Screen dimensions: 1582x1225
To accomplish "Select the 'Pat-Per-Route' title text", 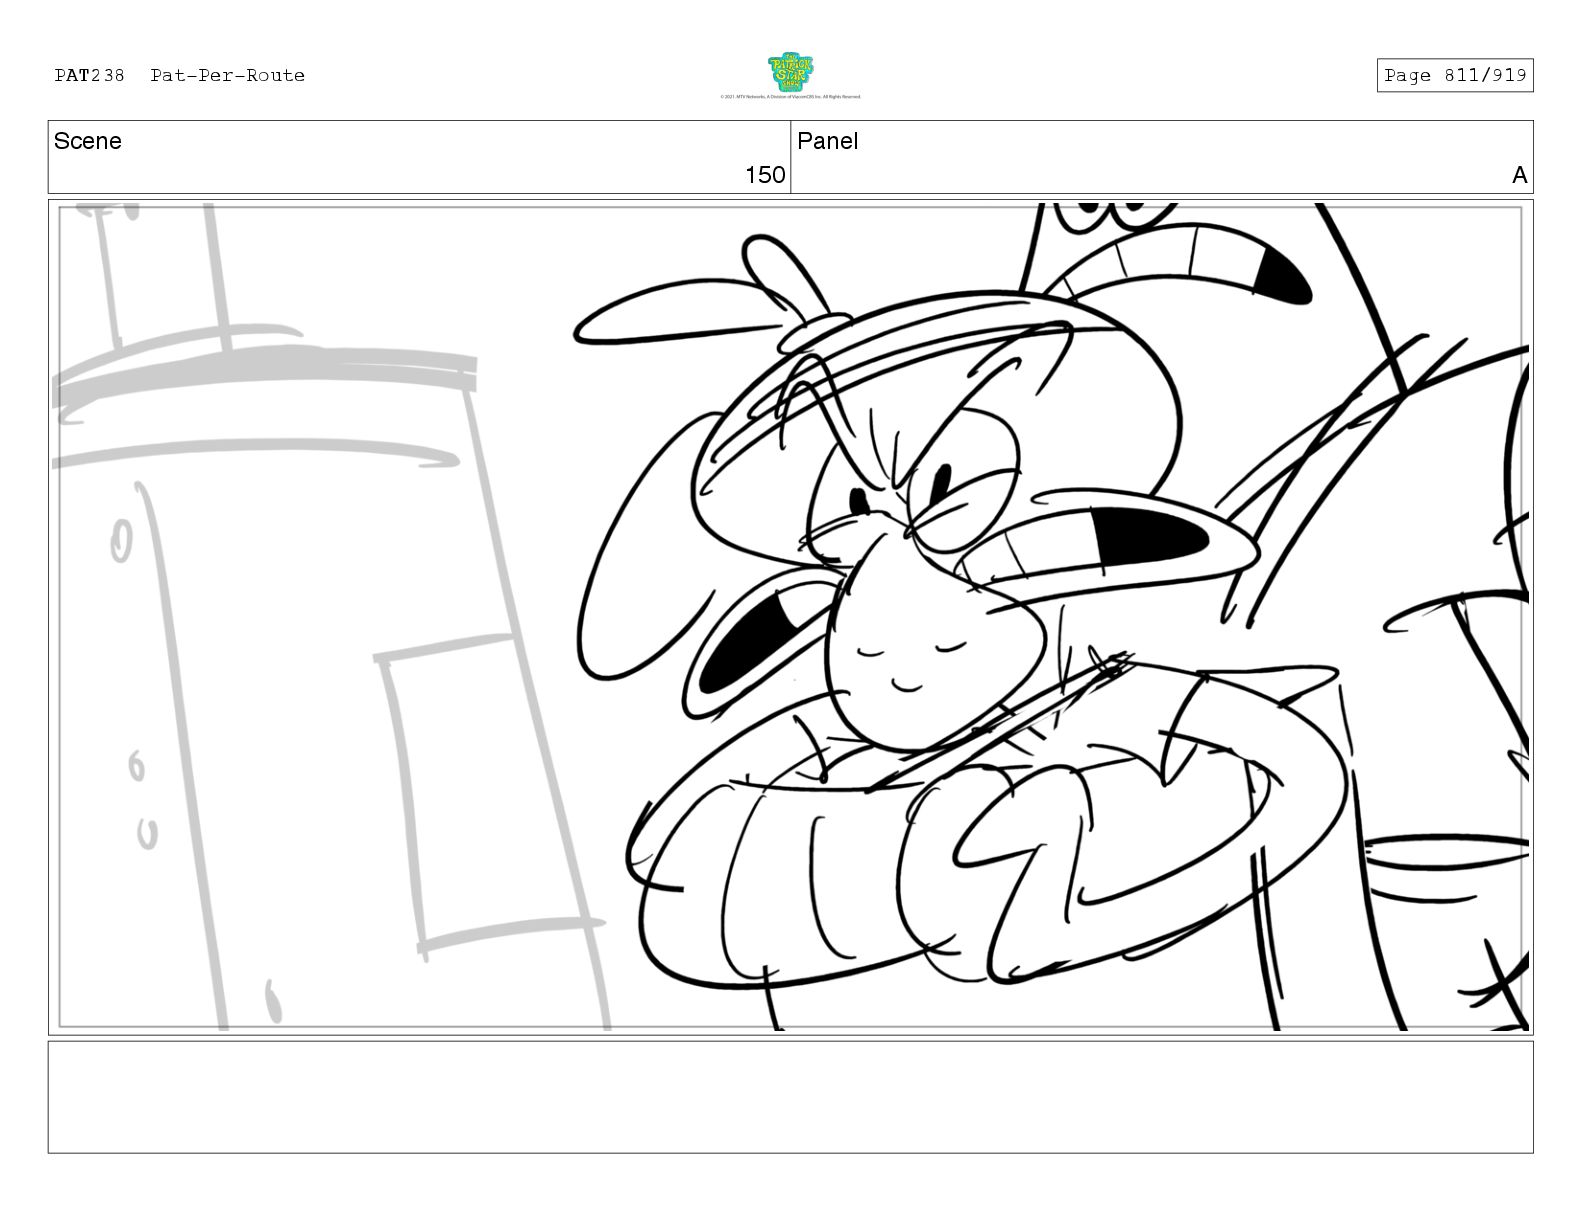I will click(228, 75).
